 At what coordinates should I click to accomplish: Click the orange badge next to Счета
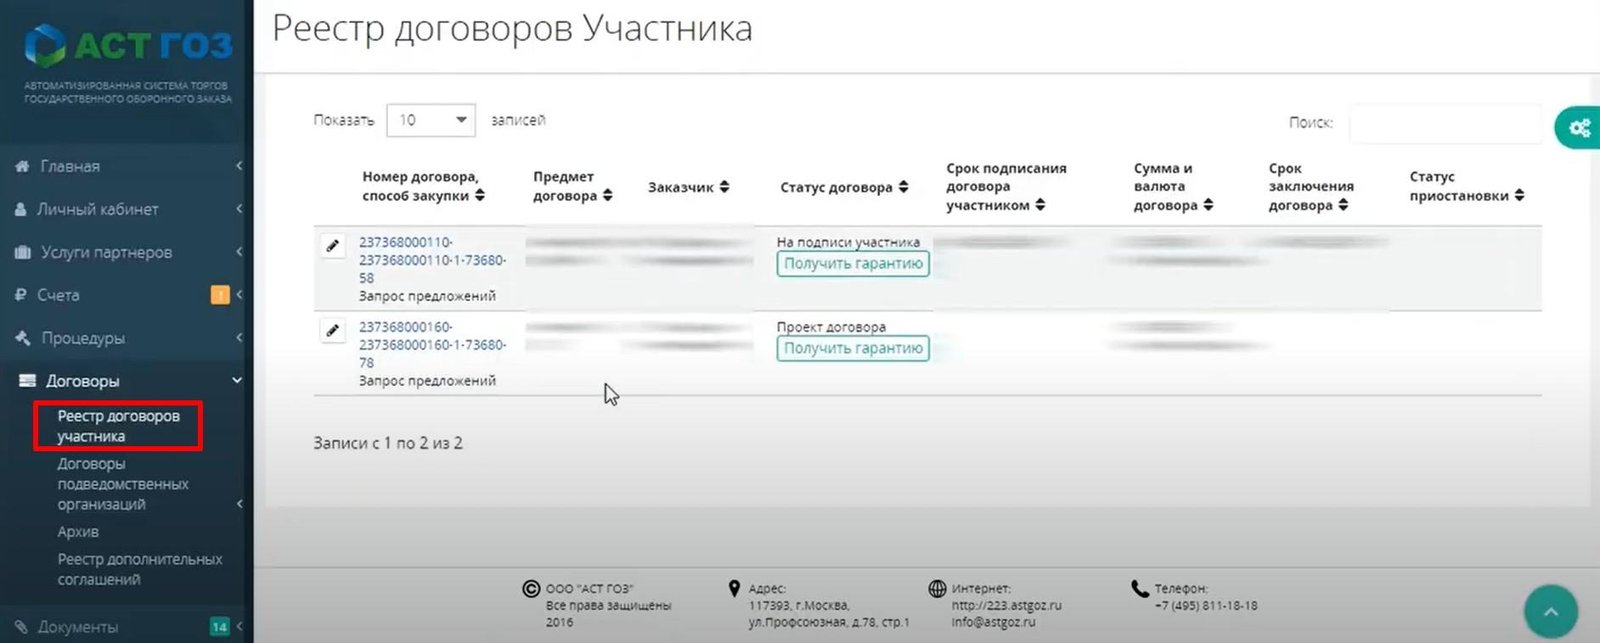coord(220,295)
